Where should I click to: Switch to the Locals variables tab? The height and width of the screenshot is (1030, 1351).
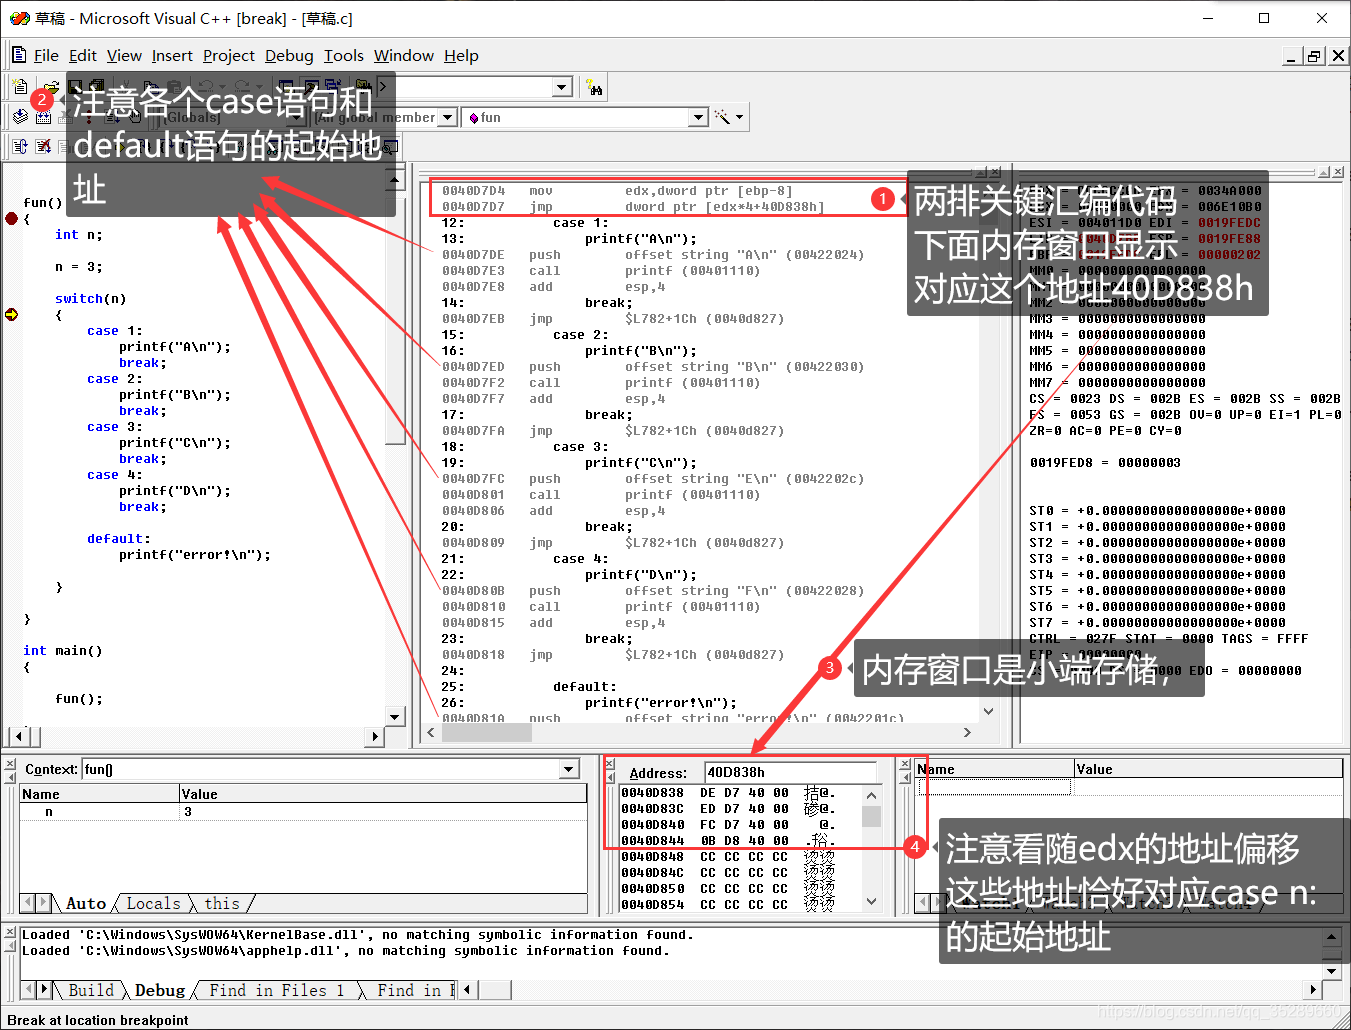(153, 903)
